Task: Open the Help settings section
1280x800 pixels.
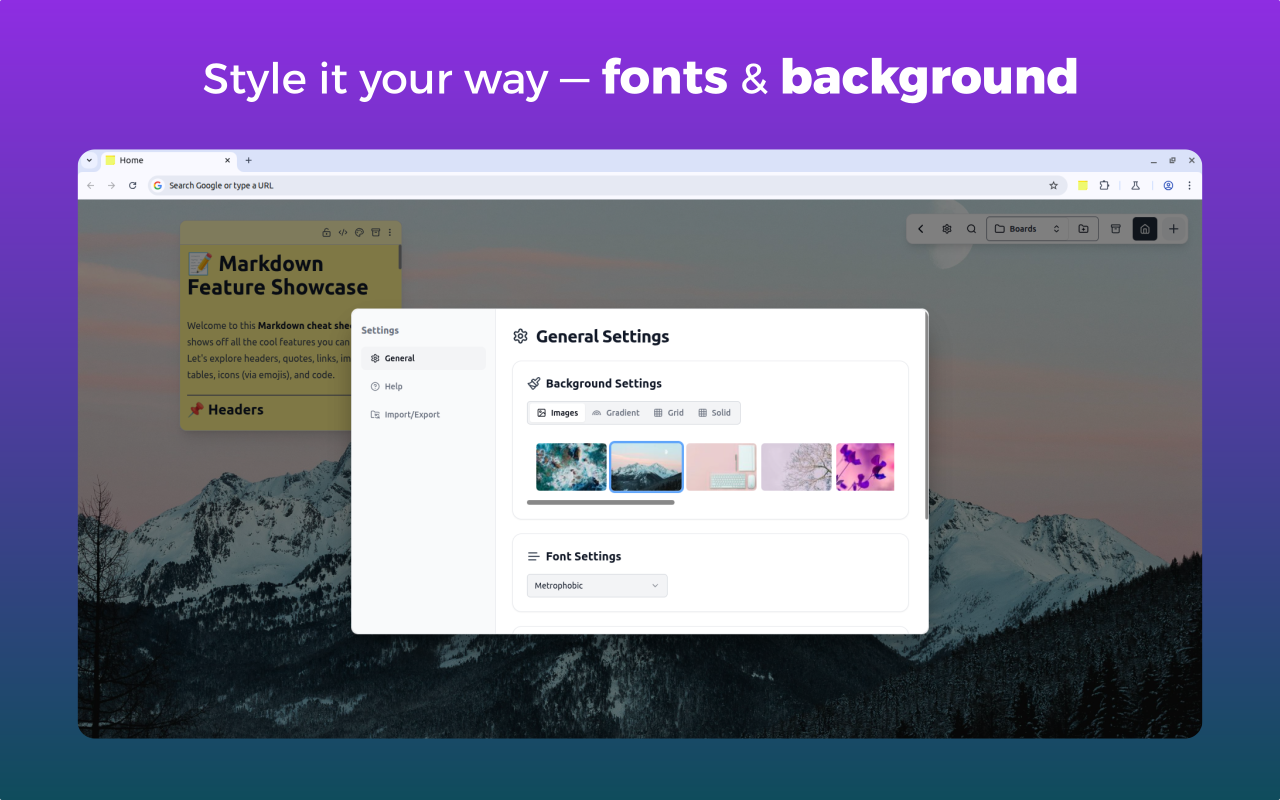Action: (423, 386)
